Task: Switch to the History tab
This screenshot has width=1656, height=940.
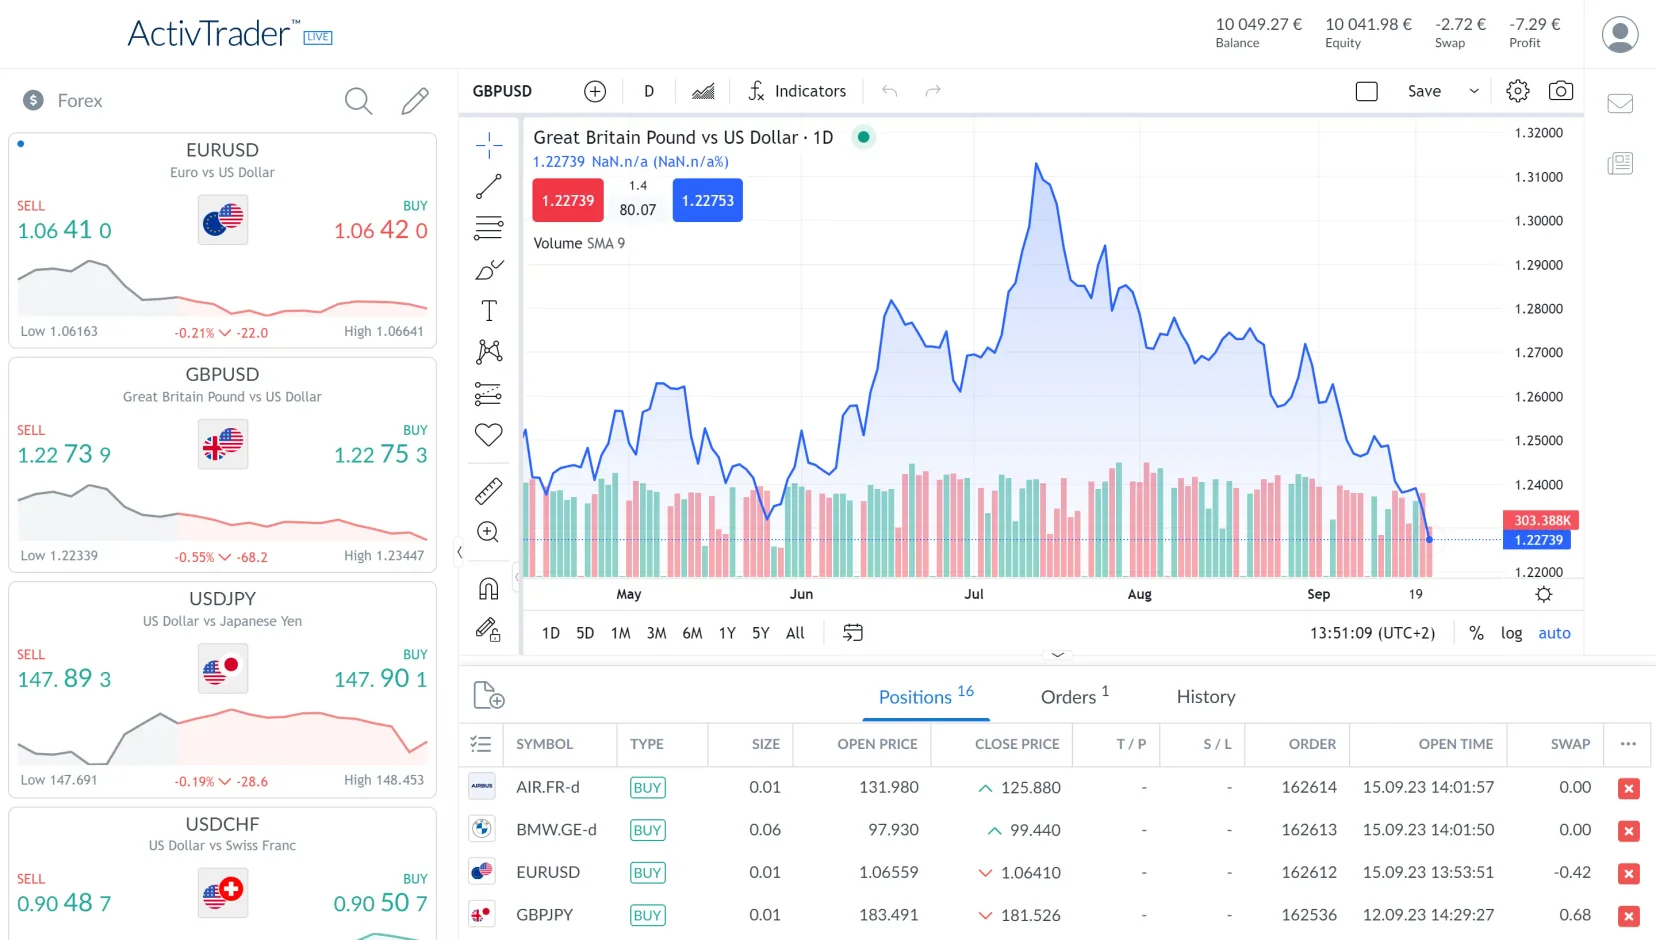Action: click(x=1206, y=697)
